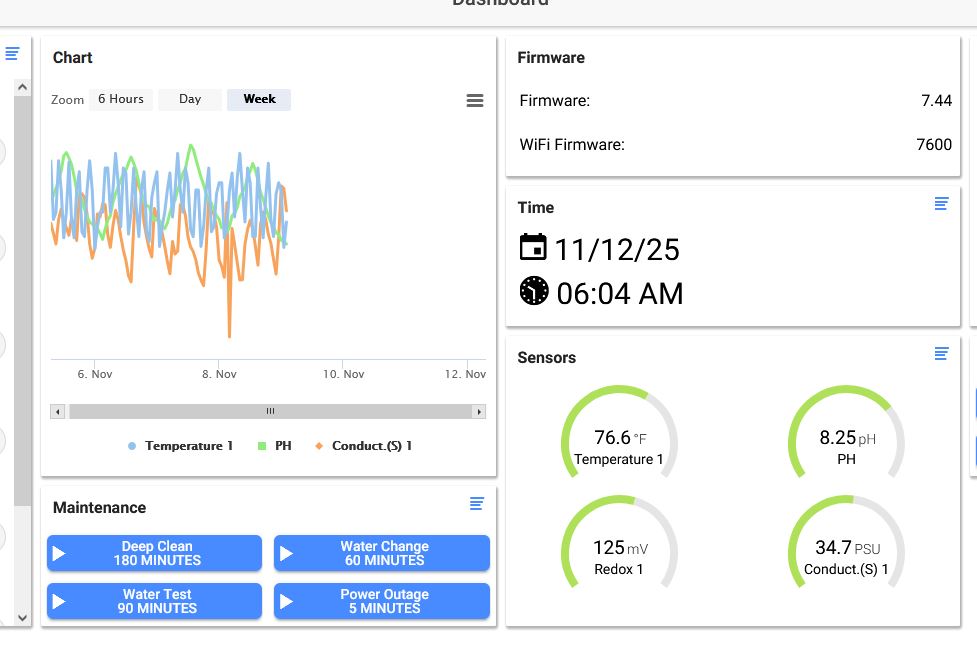Select the Week zoom option

click(259, 99)
